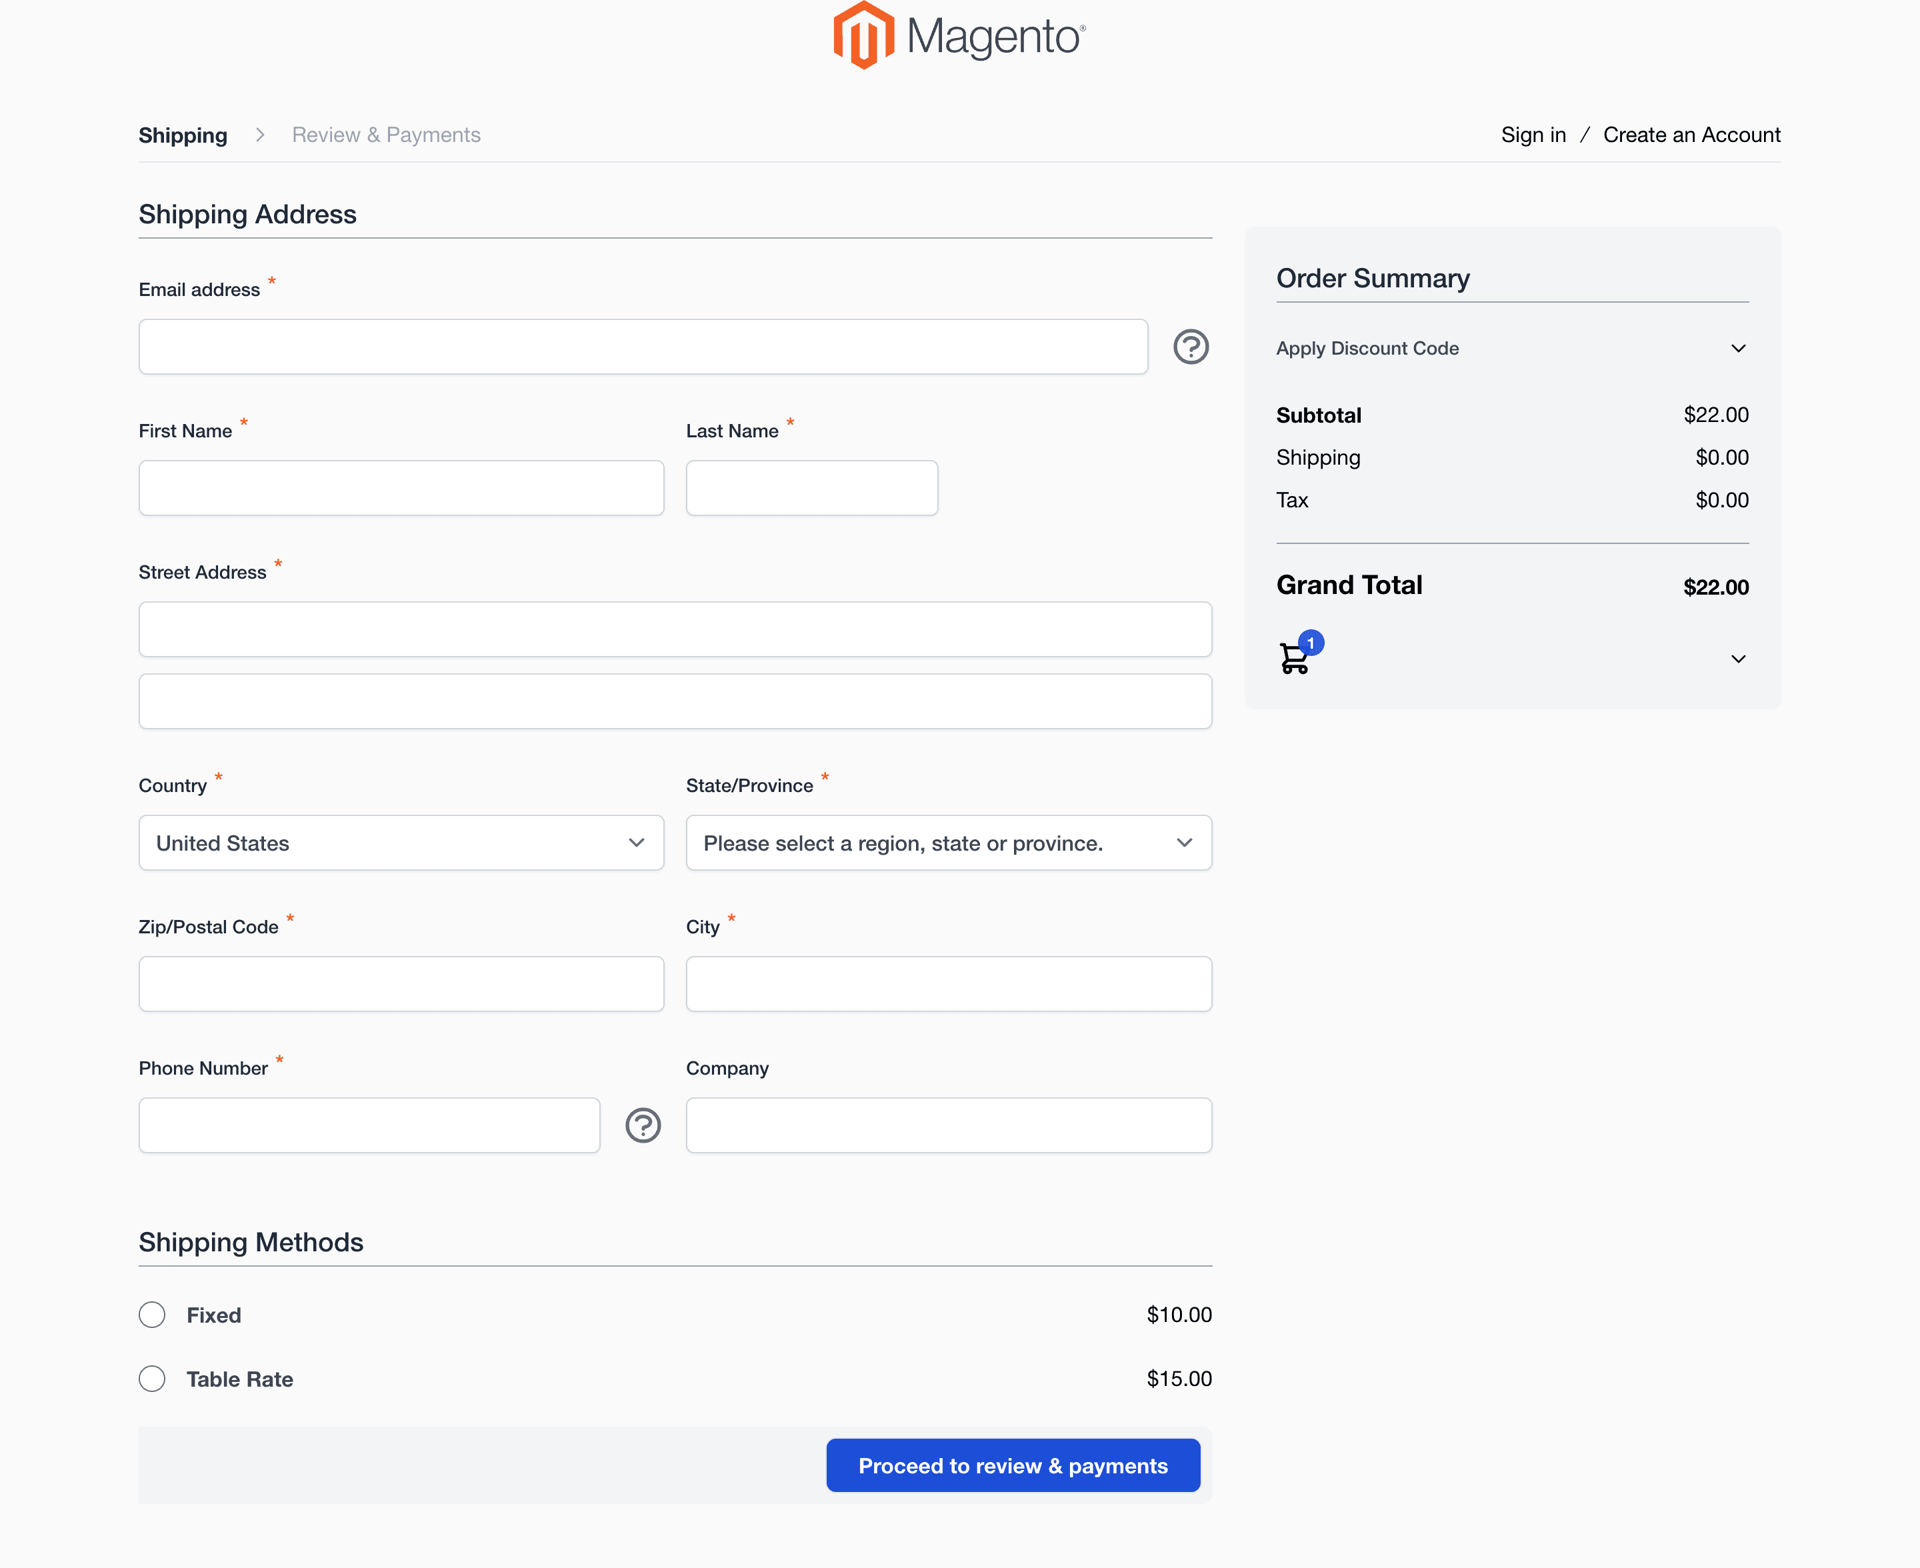The width and height of the screenshot is (1920, 1568).
Task: Open the State/Province dropdown
Action: tap(947, 842)
